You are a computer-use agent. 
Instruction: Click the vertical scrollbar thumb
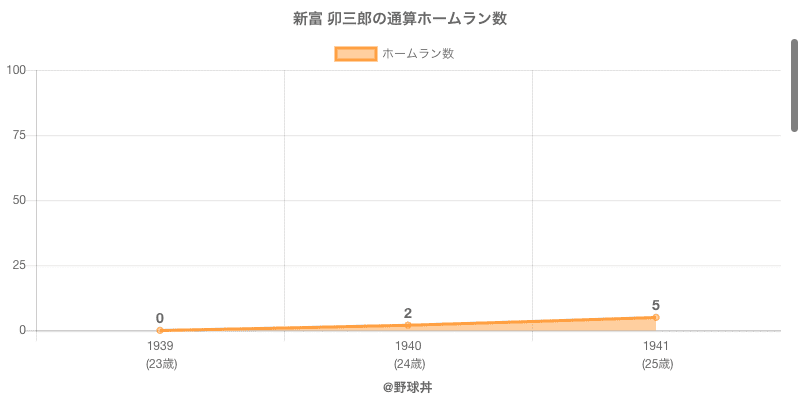point(795,85)
